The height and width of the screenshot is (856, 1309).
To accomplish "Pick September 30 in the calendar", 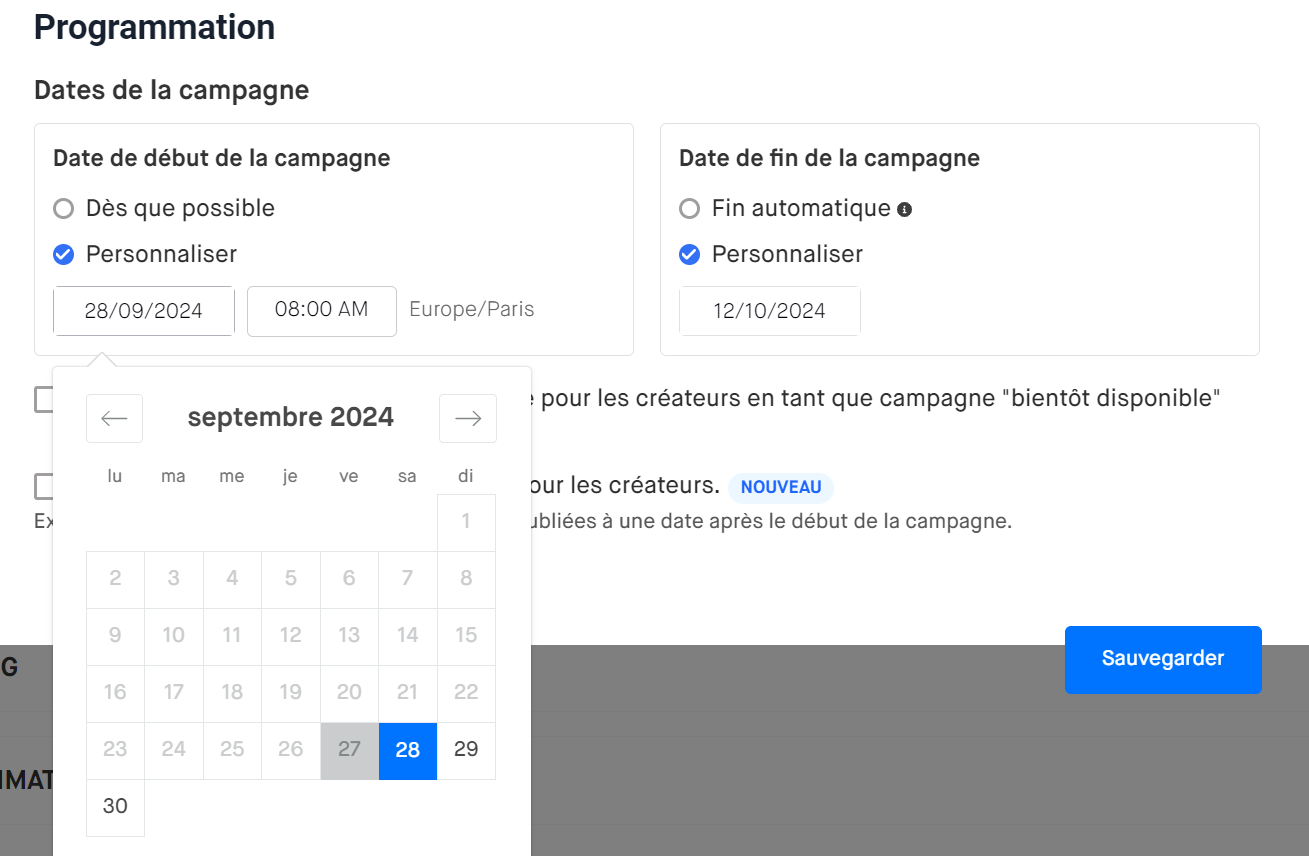I will coord(115,807).
